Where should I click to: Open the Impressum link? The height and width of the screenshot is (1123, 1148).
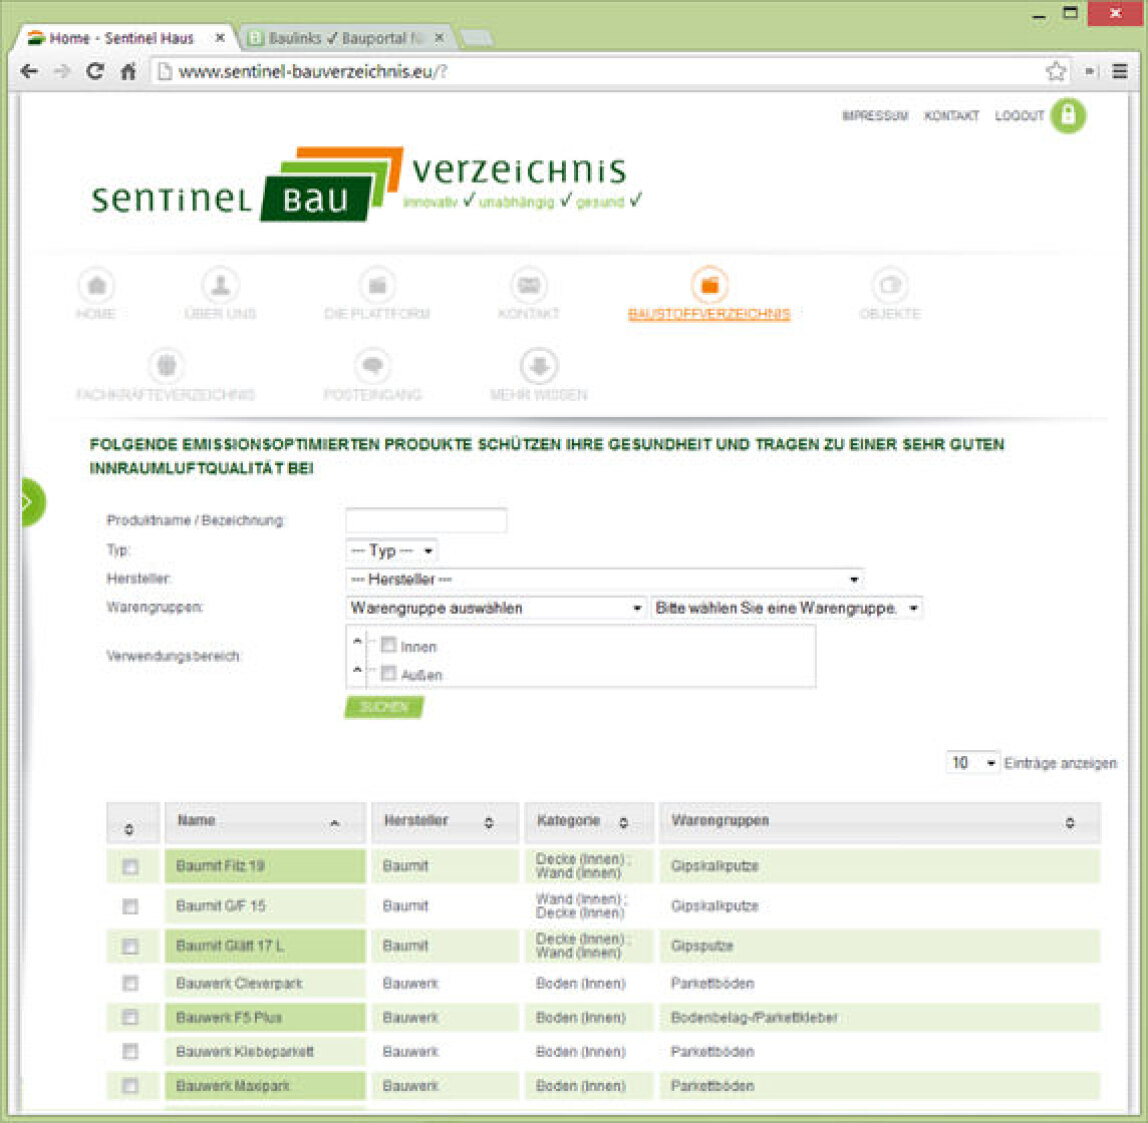click(875, 116)
